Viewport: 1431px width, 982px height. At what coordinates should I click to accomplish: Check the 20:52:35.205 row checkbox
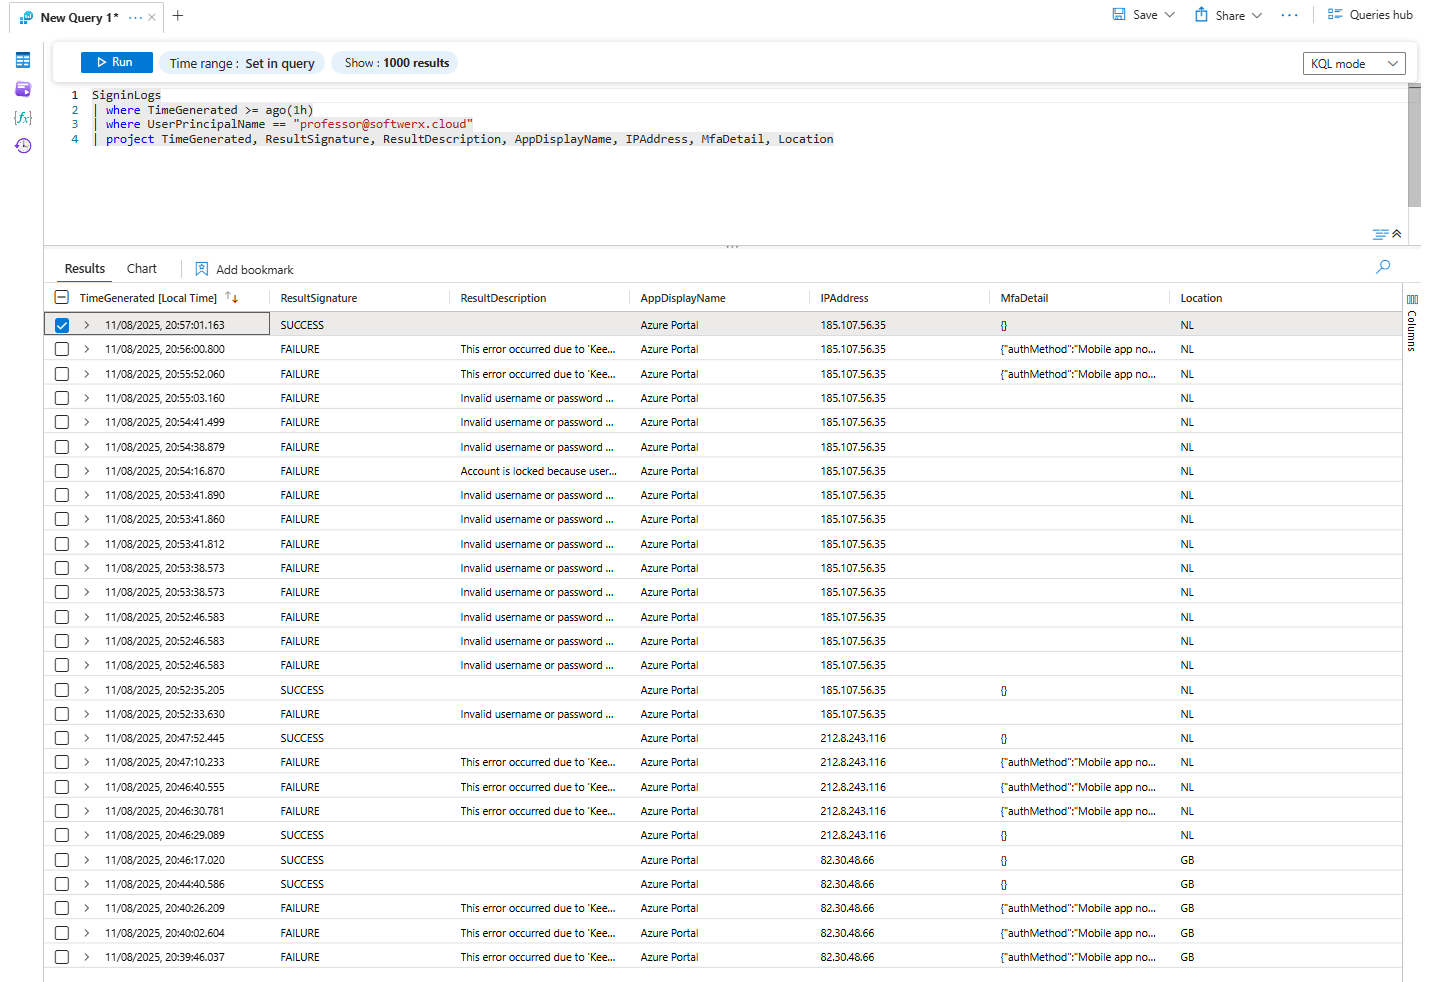[62, 690]
